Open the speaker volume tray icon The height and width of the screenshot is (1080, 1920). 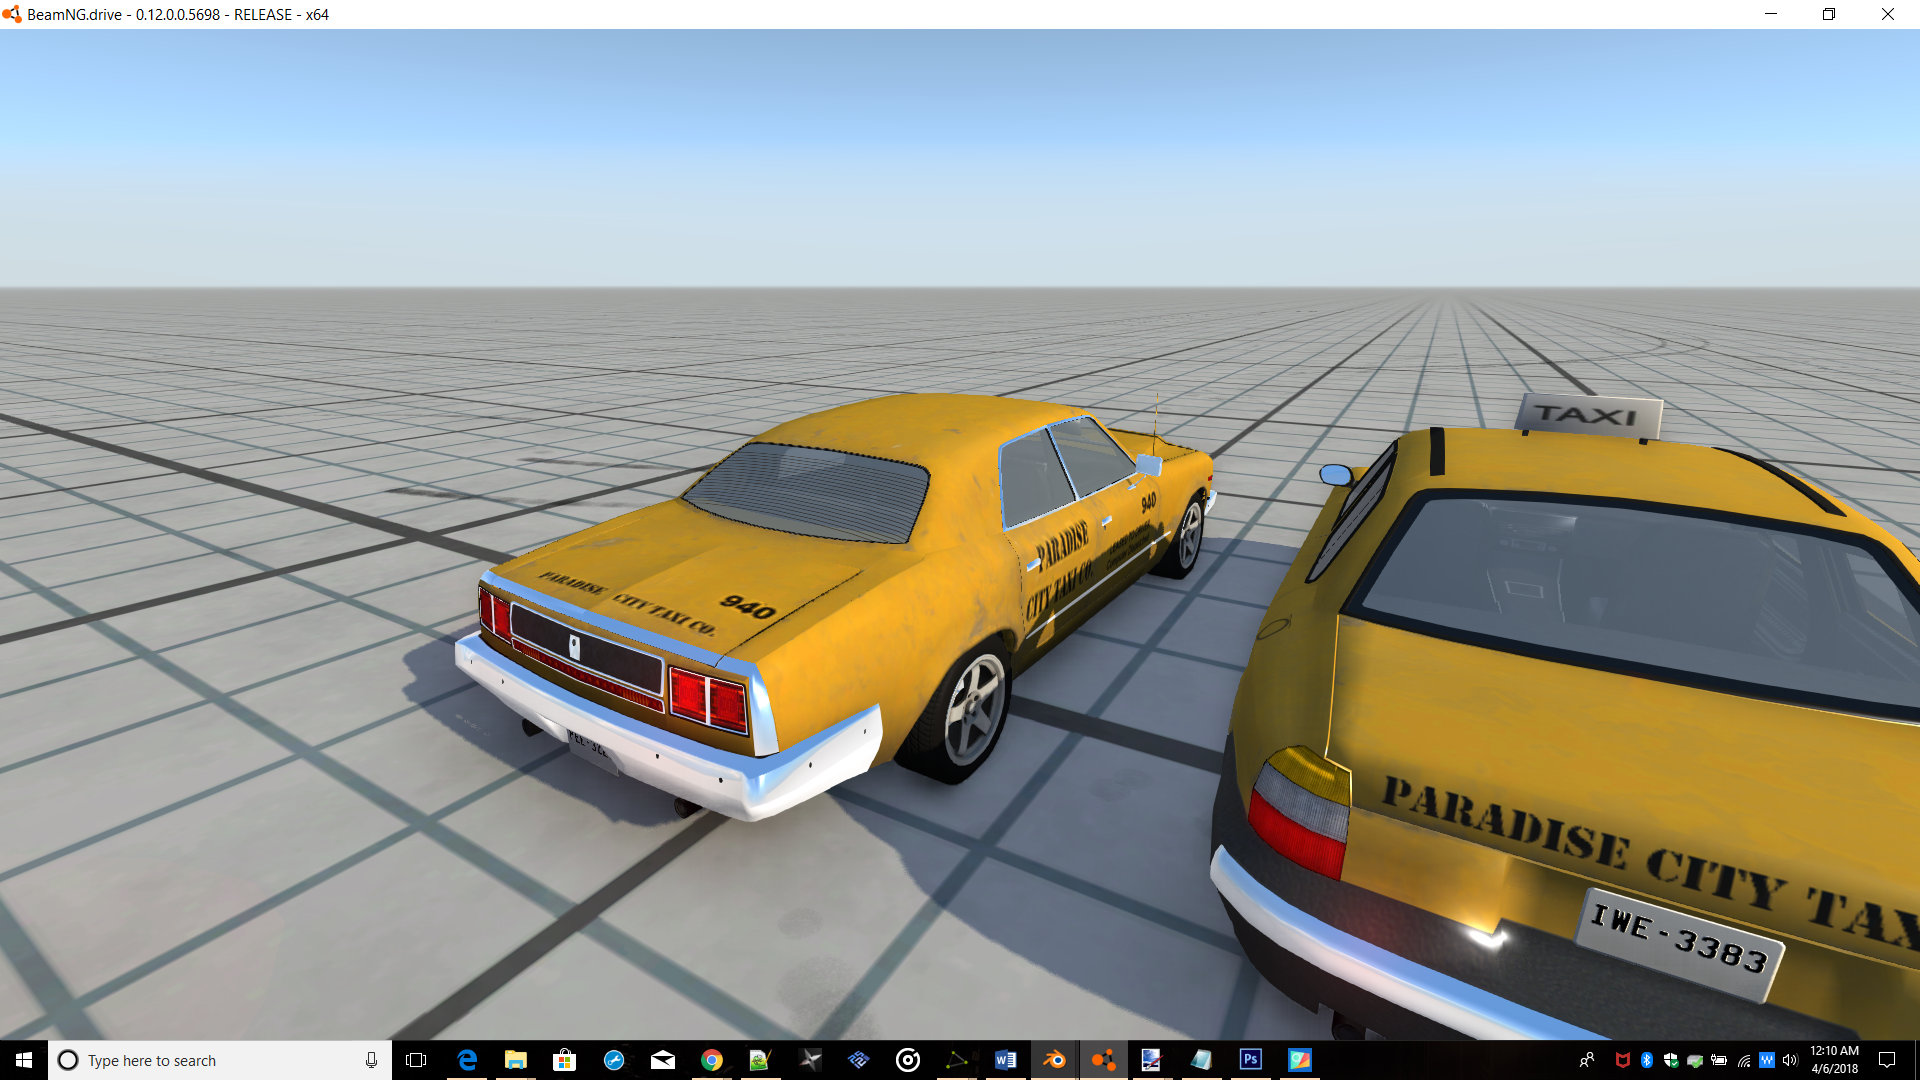[x=1790, y=1060]
